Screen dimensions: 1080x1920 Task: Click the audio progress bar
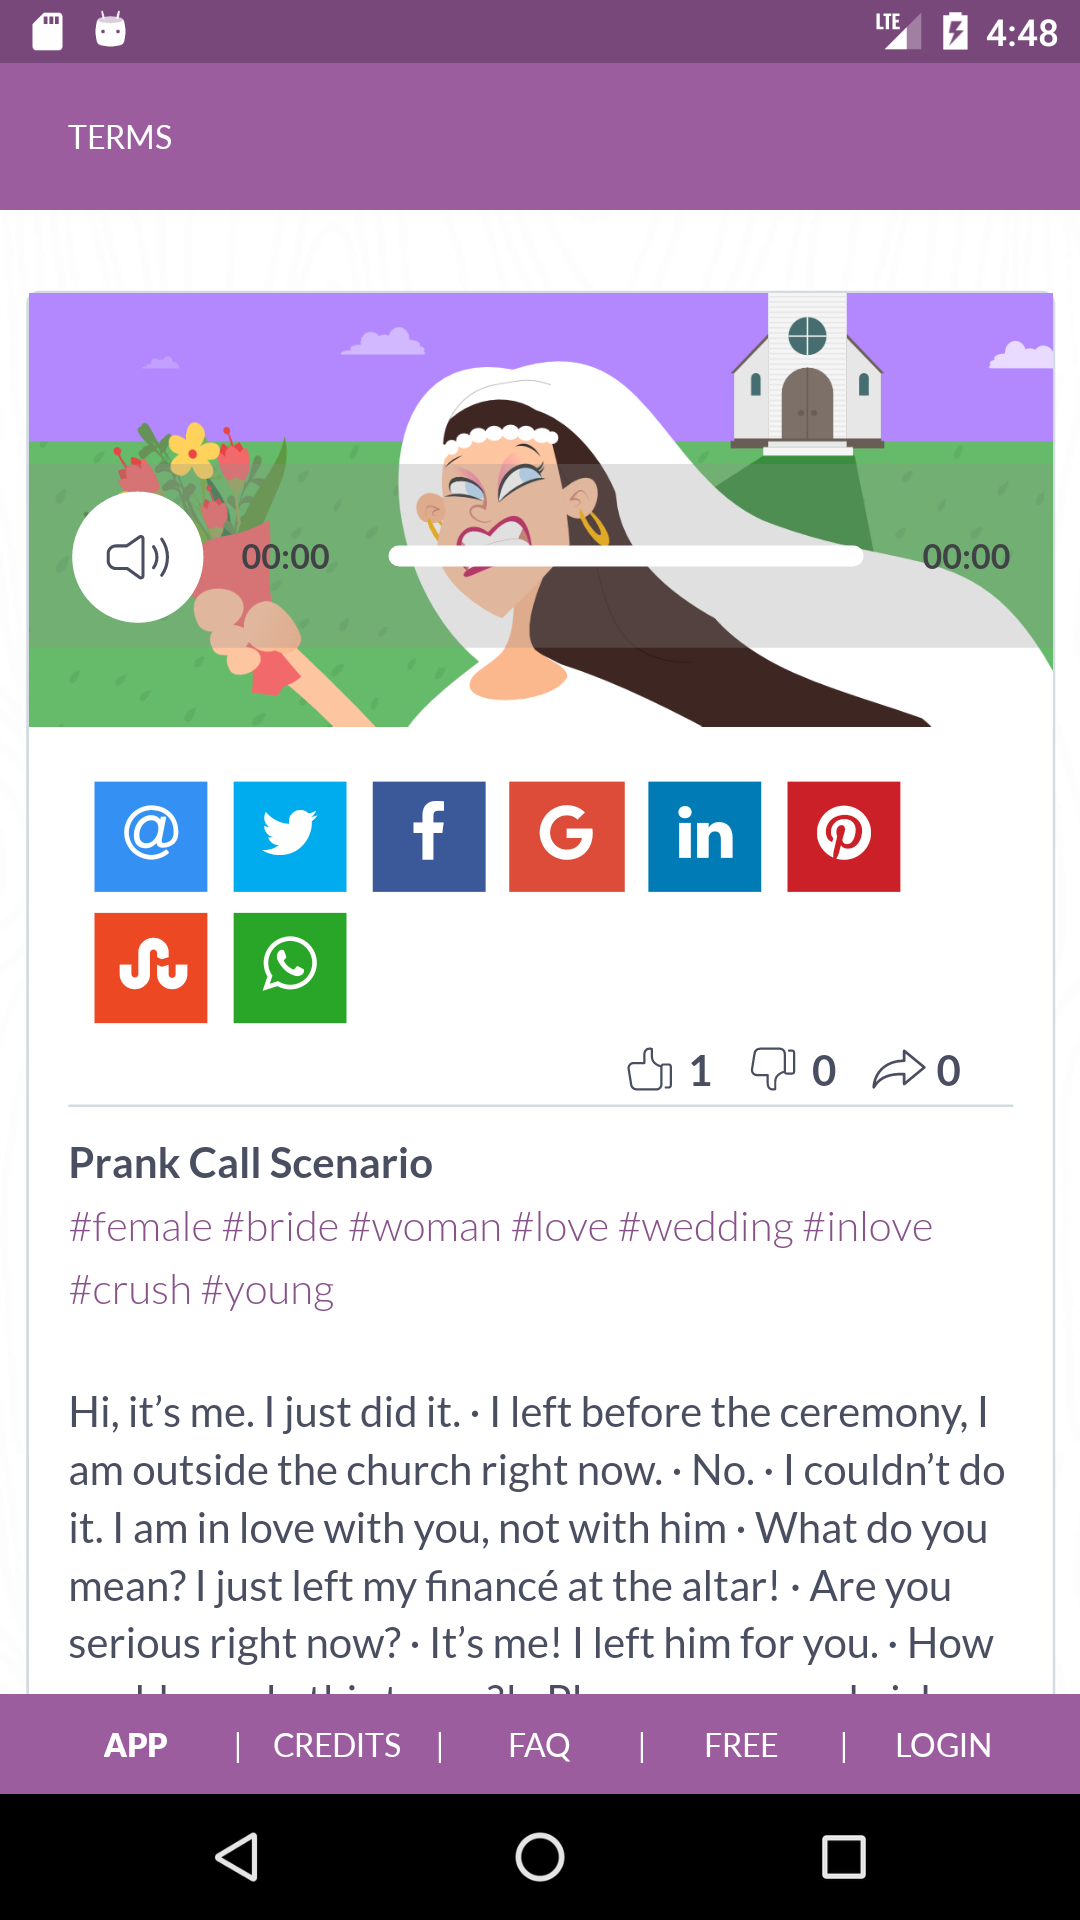click(625, 556)
